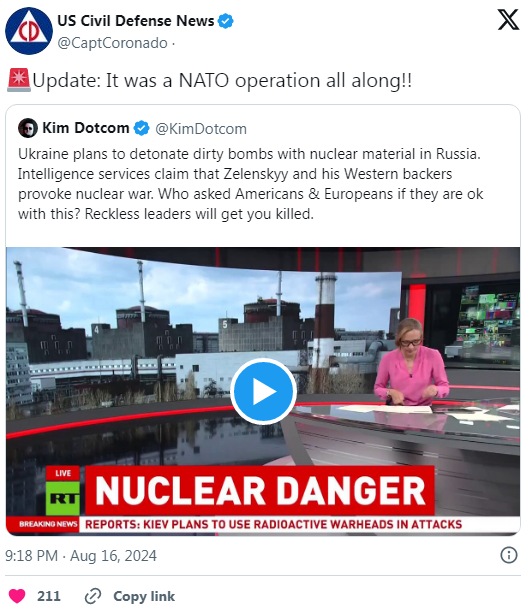Play the embedded RT video
Image resolution: width=532 pixels, height=615 pixels.
(x=263, y=391)
